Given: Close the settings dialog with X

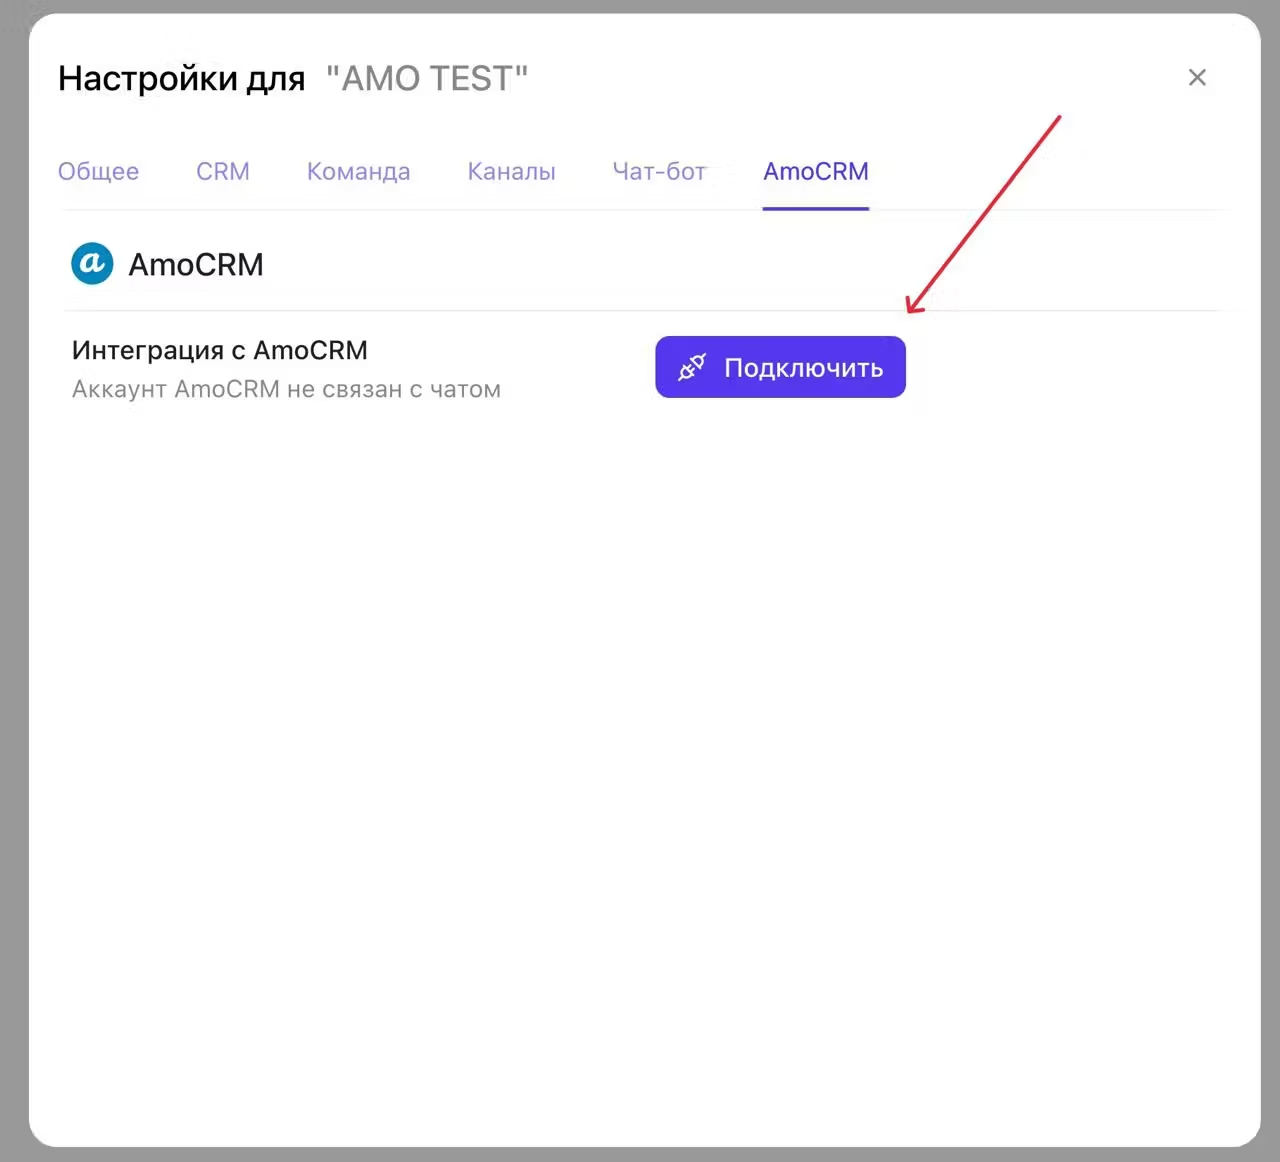Looking at the screenshot, I should [1197, 78].
